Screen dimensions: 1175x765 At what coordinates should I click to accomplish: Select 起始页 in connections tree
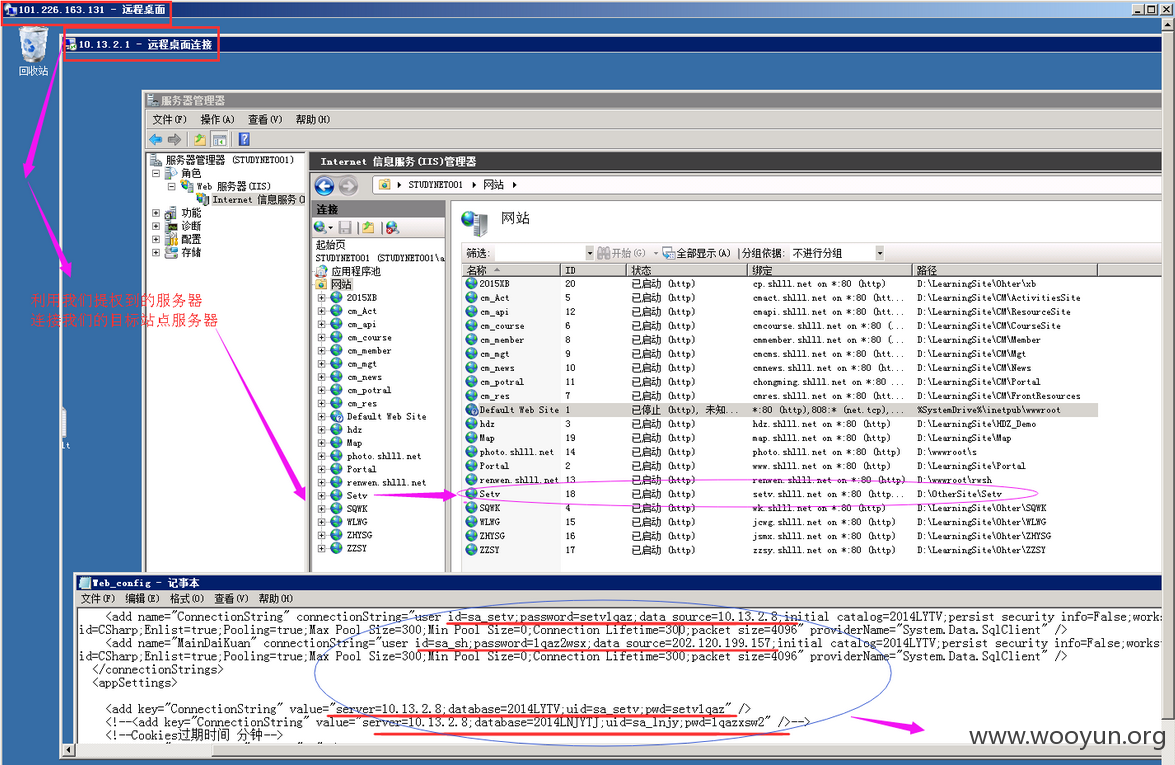coord(330,245)
